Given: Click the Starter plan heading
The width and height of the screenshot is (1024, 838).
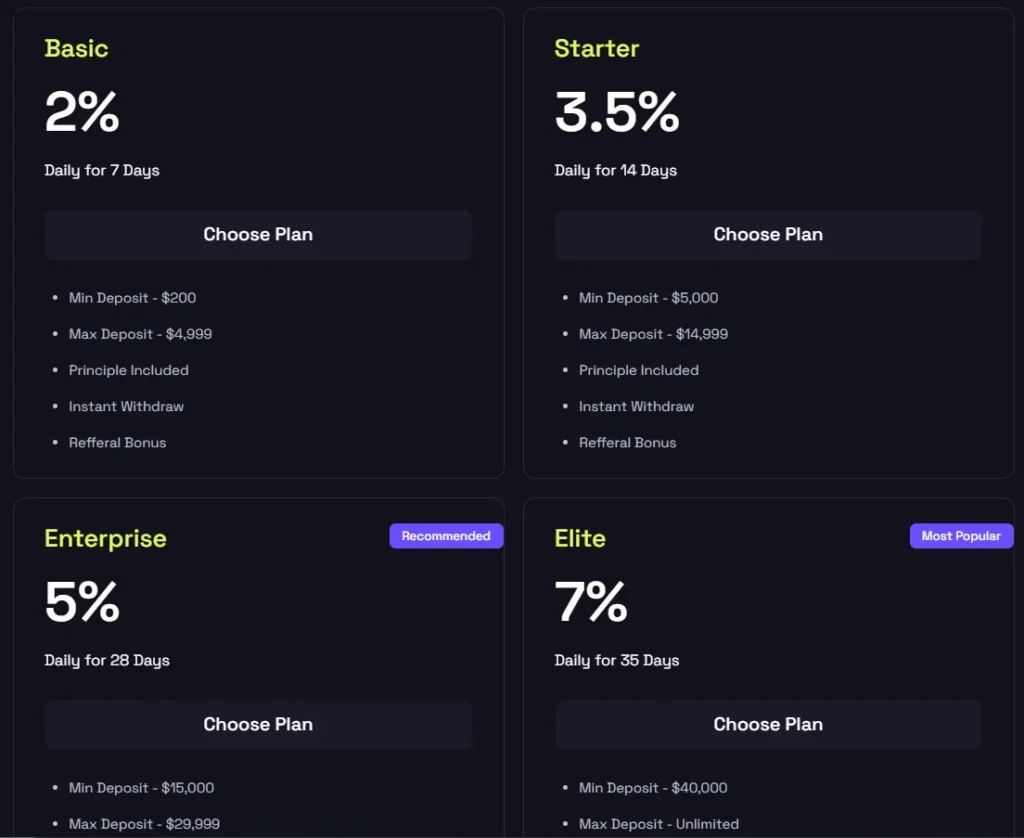Looking at the screenshot, I should 597,48.
